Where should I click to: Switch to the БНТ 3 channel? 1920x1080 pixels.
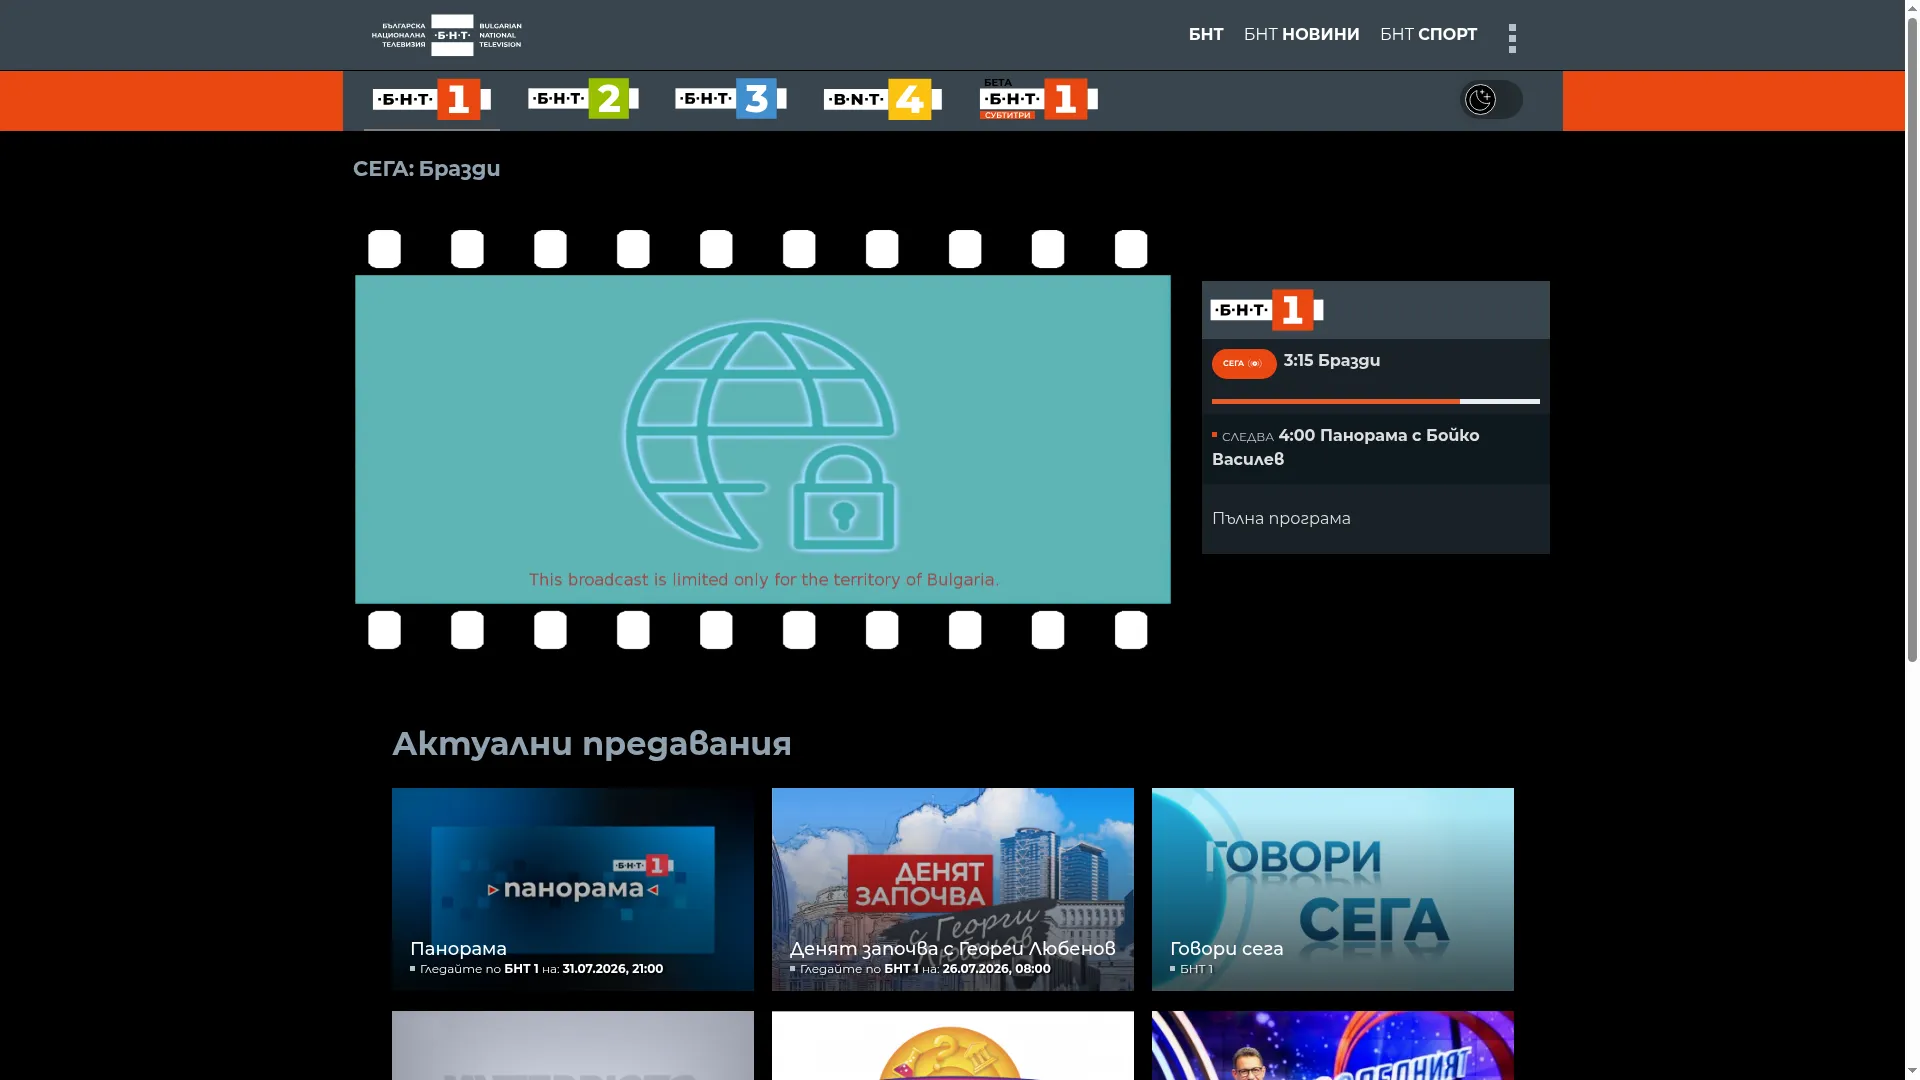pos(731,99)
